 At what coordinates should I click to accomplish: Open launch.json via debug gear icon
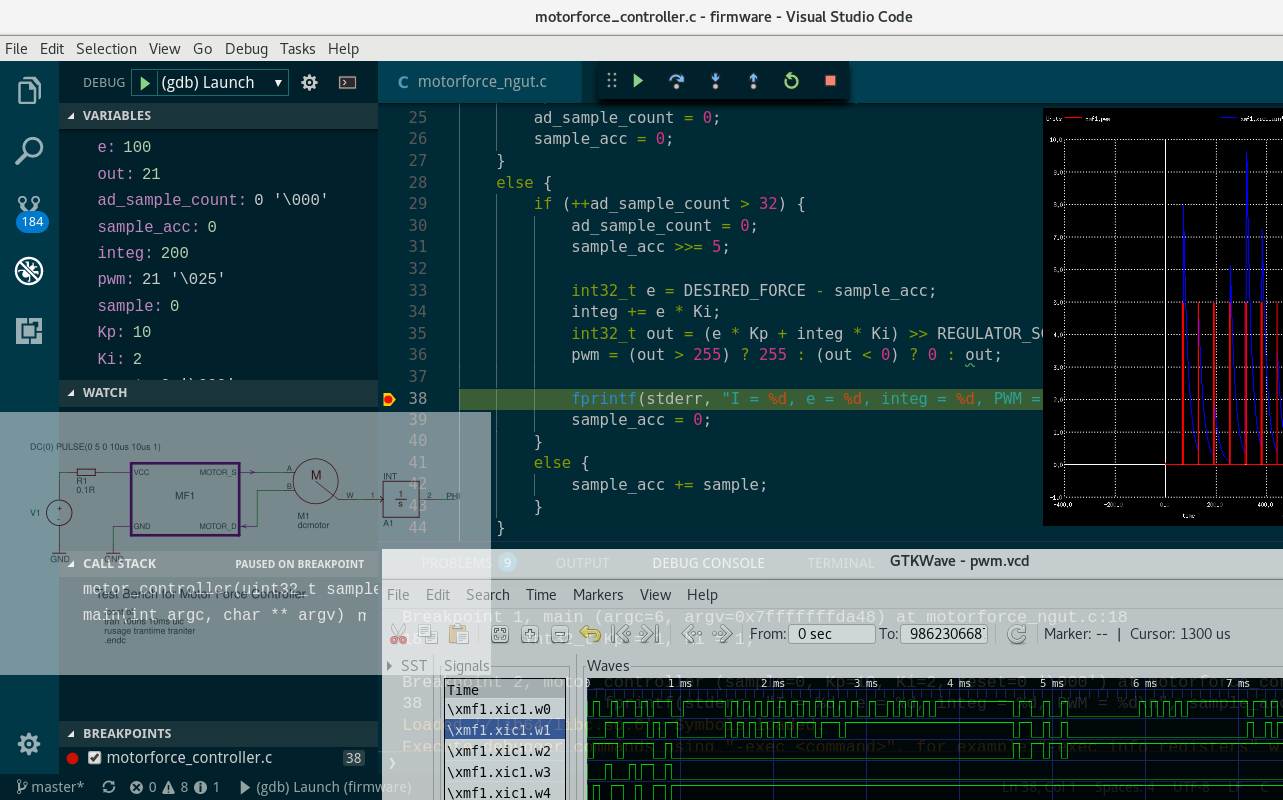pos(309,83)
